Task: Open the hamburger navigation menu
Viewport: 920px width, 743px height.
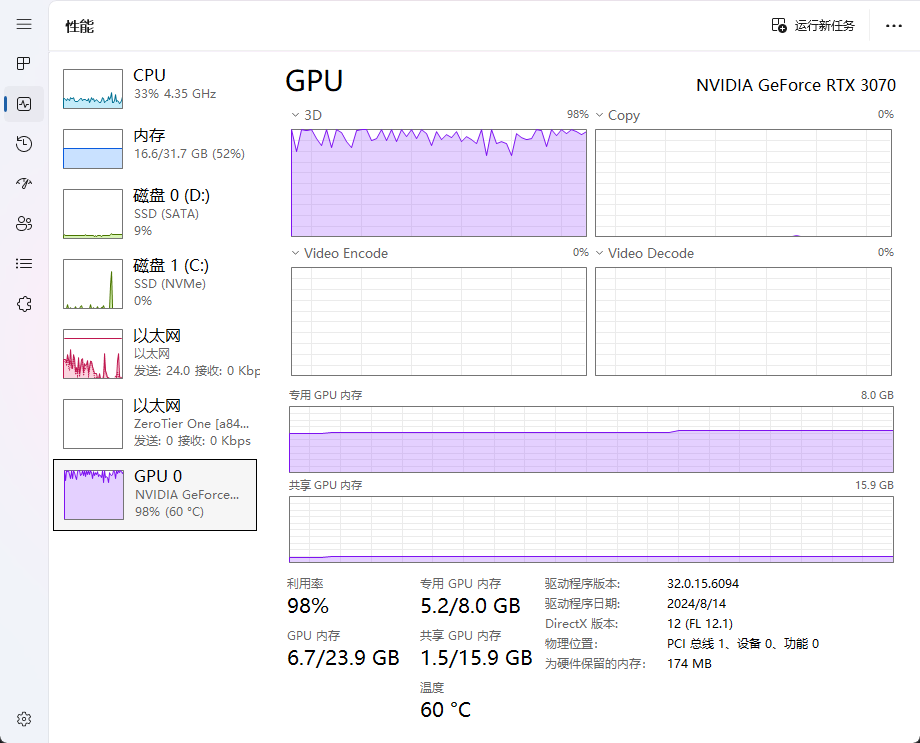Action: [x=24, y=24]
